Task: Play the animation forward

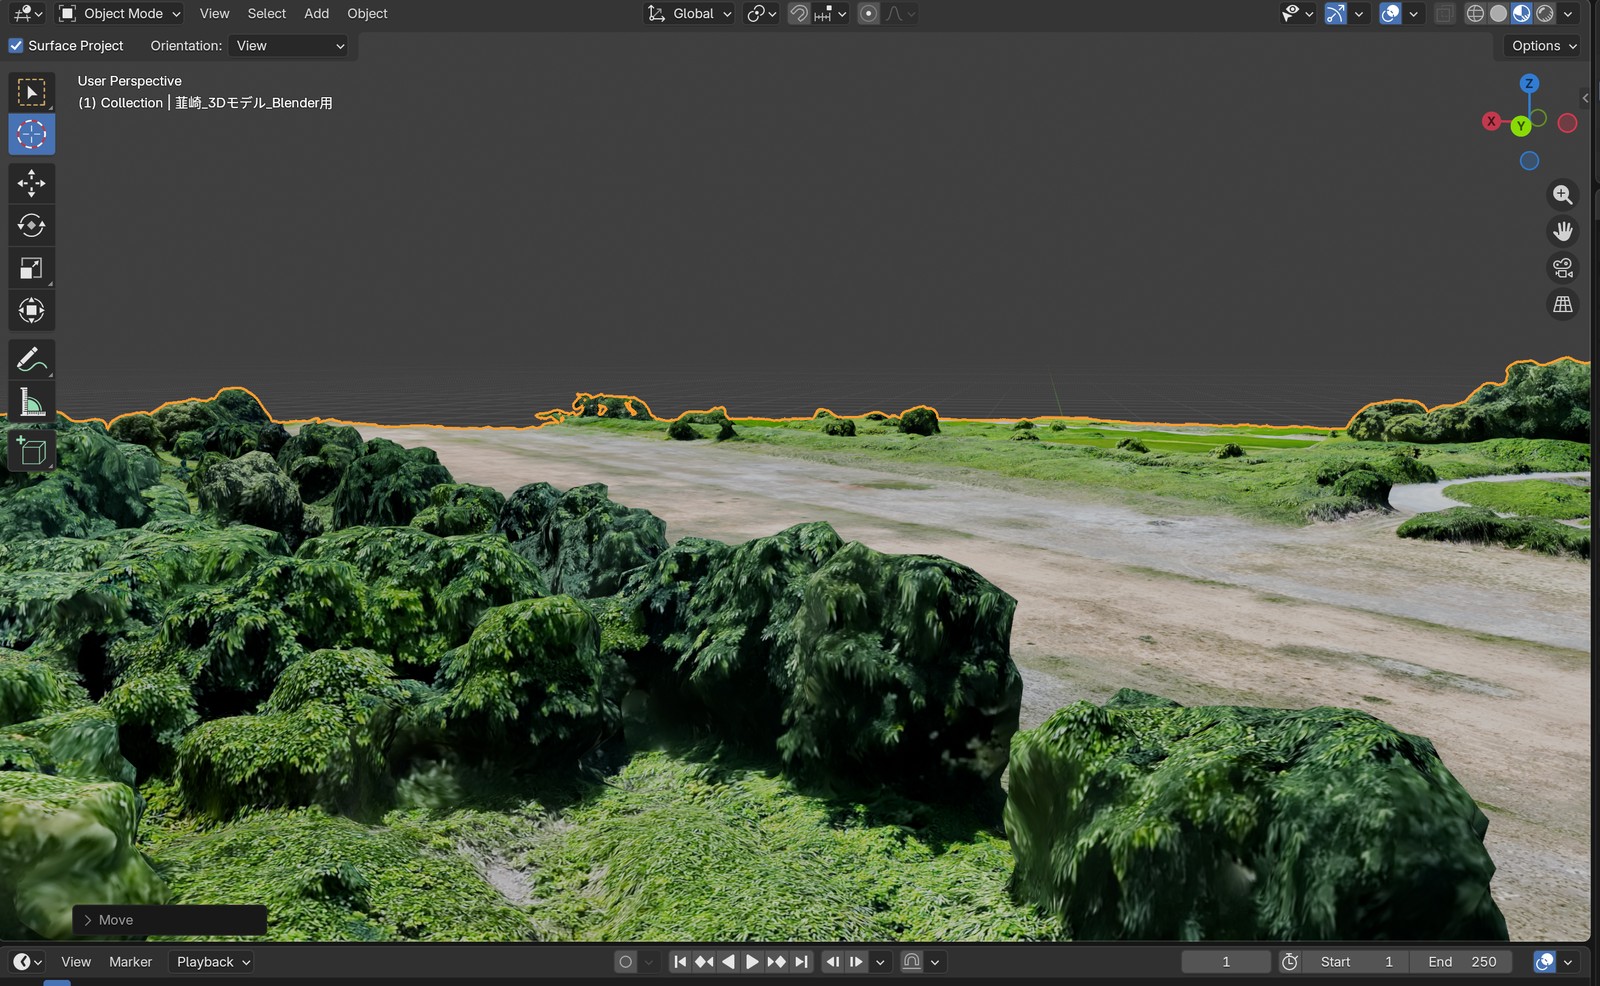Action: (752, 962)
